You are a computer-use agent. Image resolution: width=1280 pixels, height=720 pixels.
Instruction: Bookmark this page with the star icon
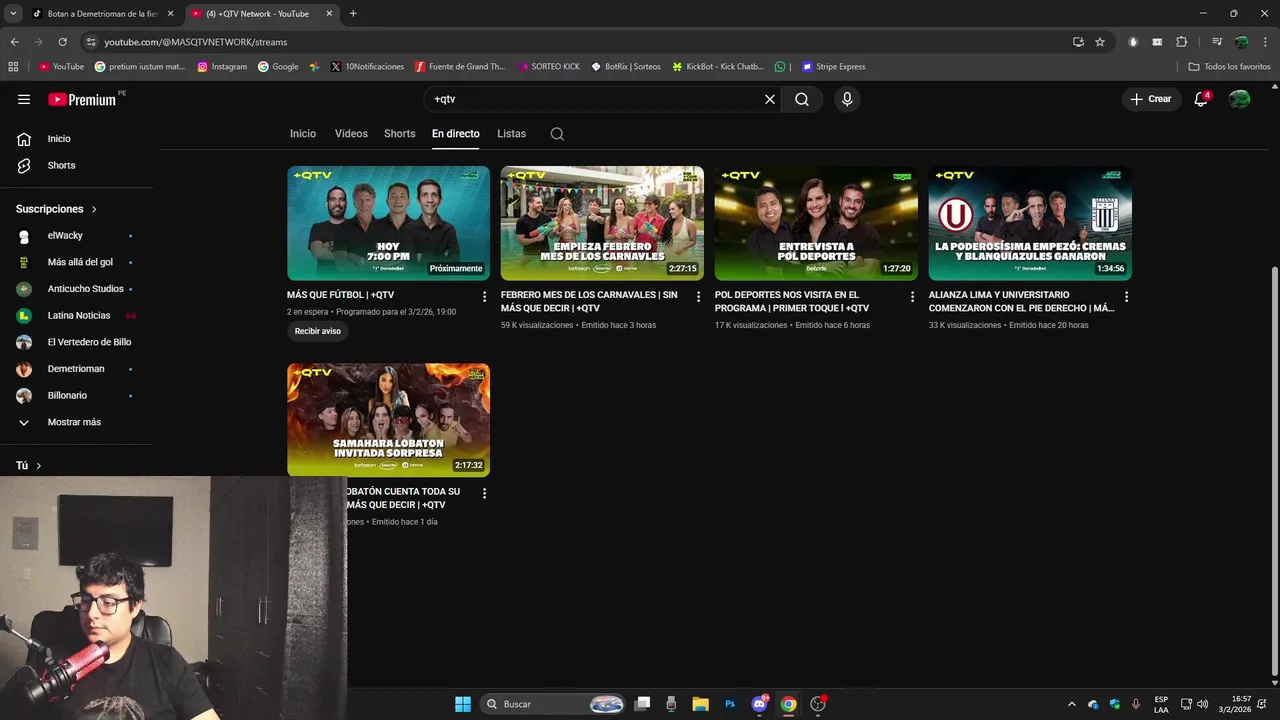pyautogui.click(x=1100, y=42)
